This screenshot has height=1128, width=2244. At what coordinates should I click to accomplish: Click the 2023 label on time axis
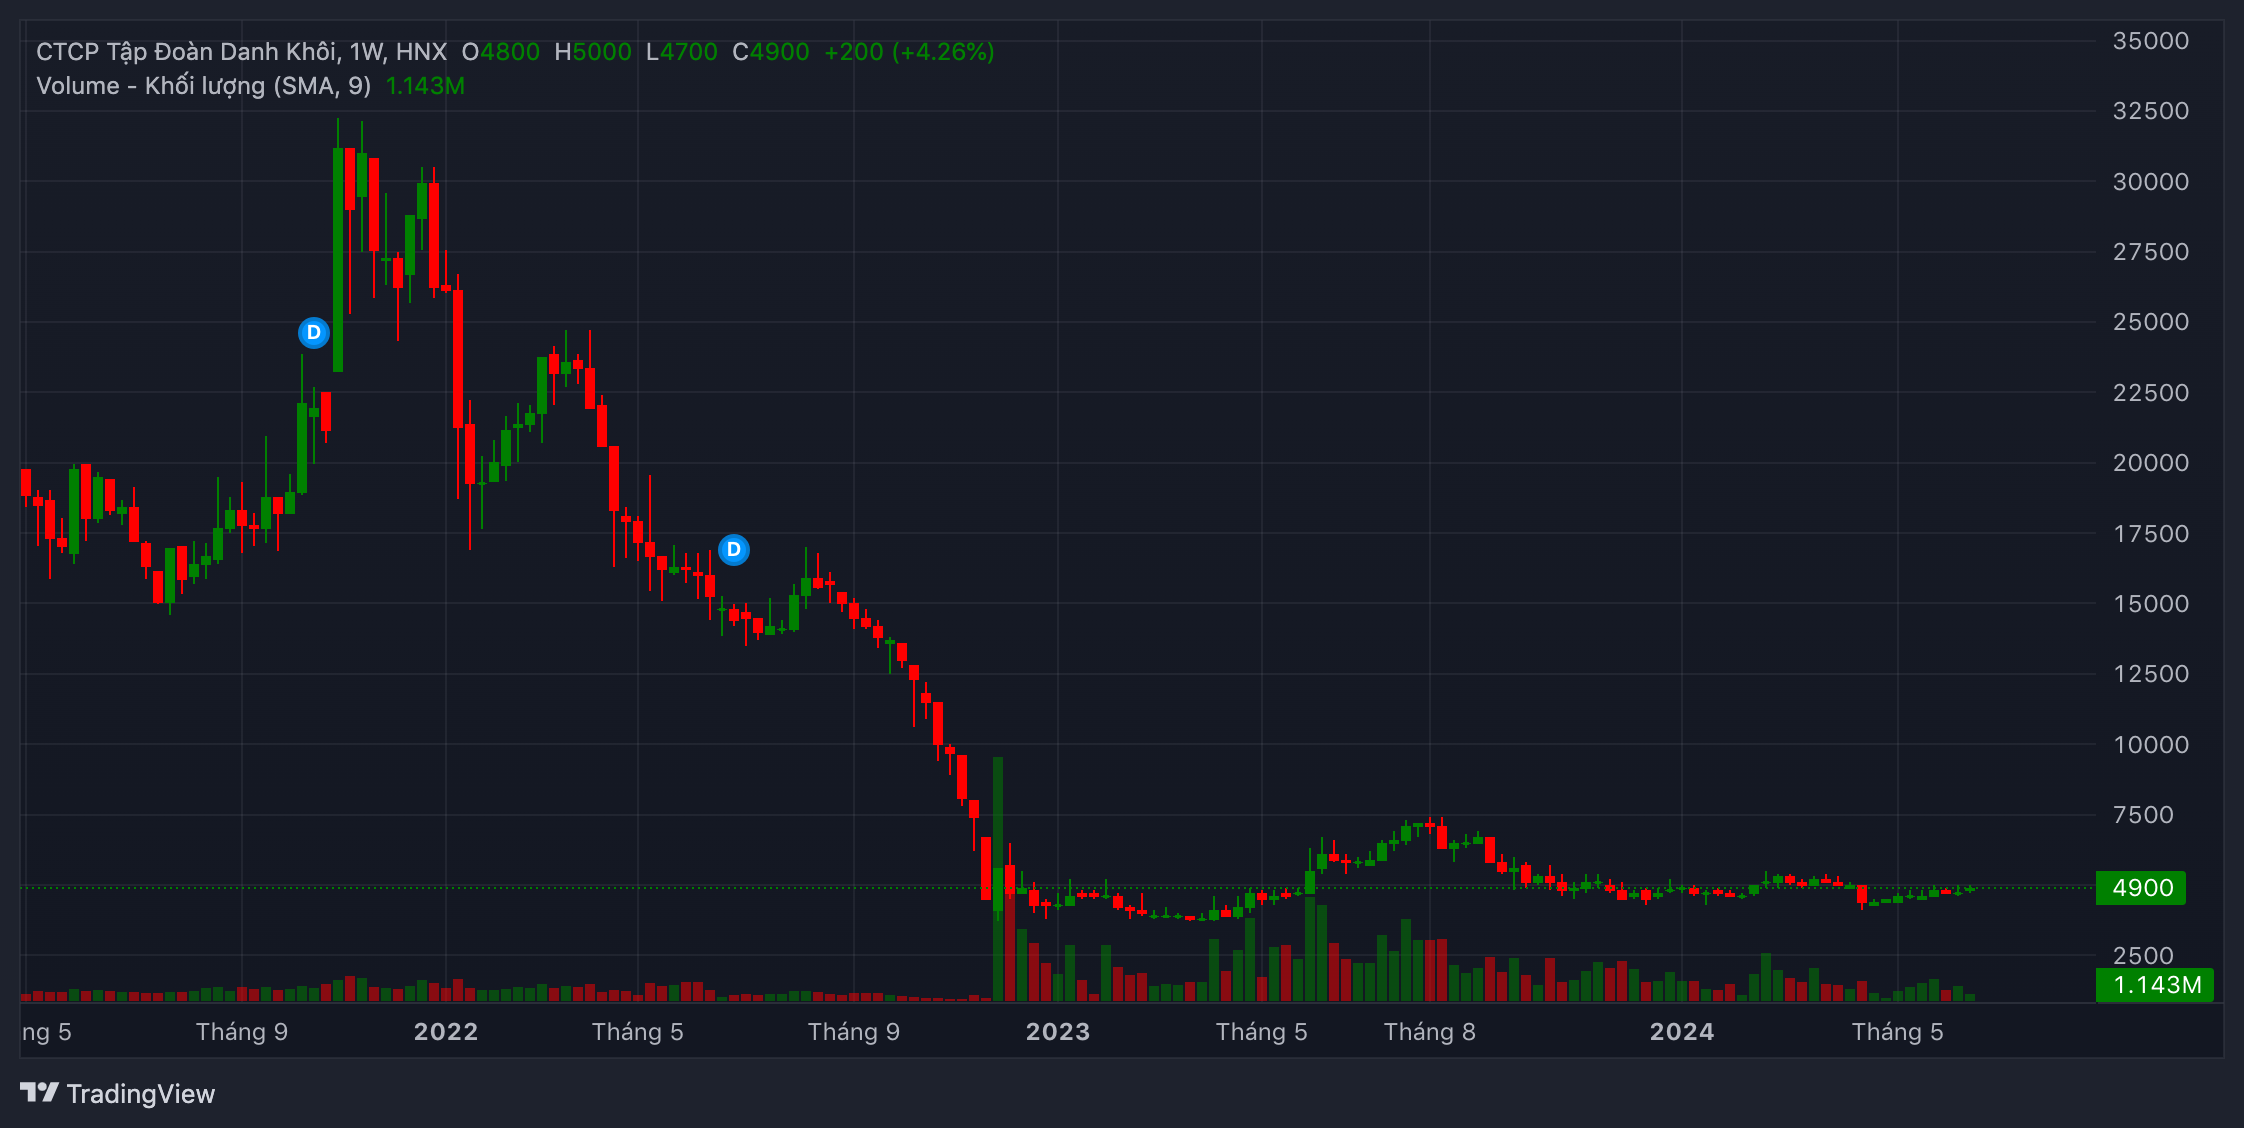1058,1032
